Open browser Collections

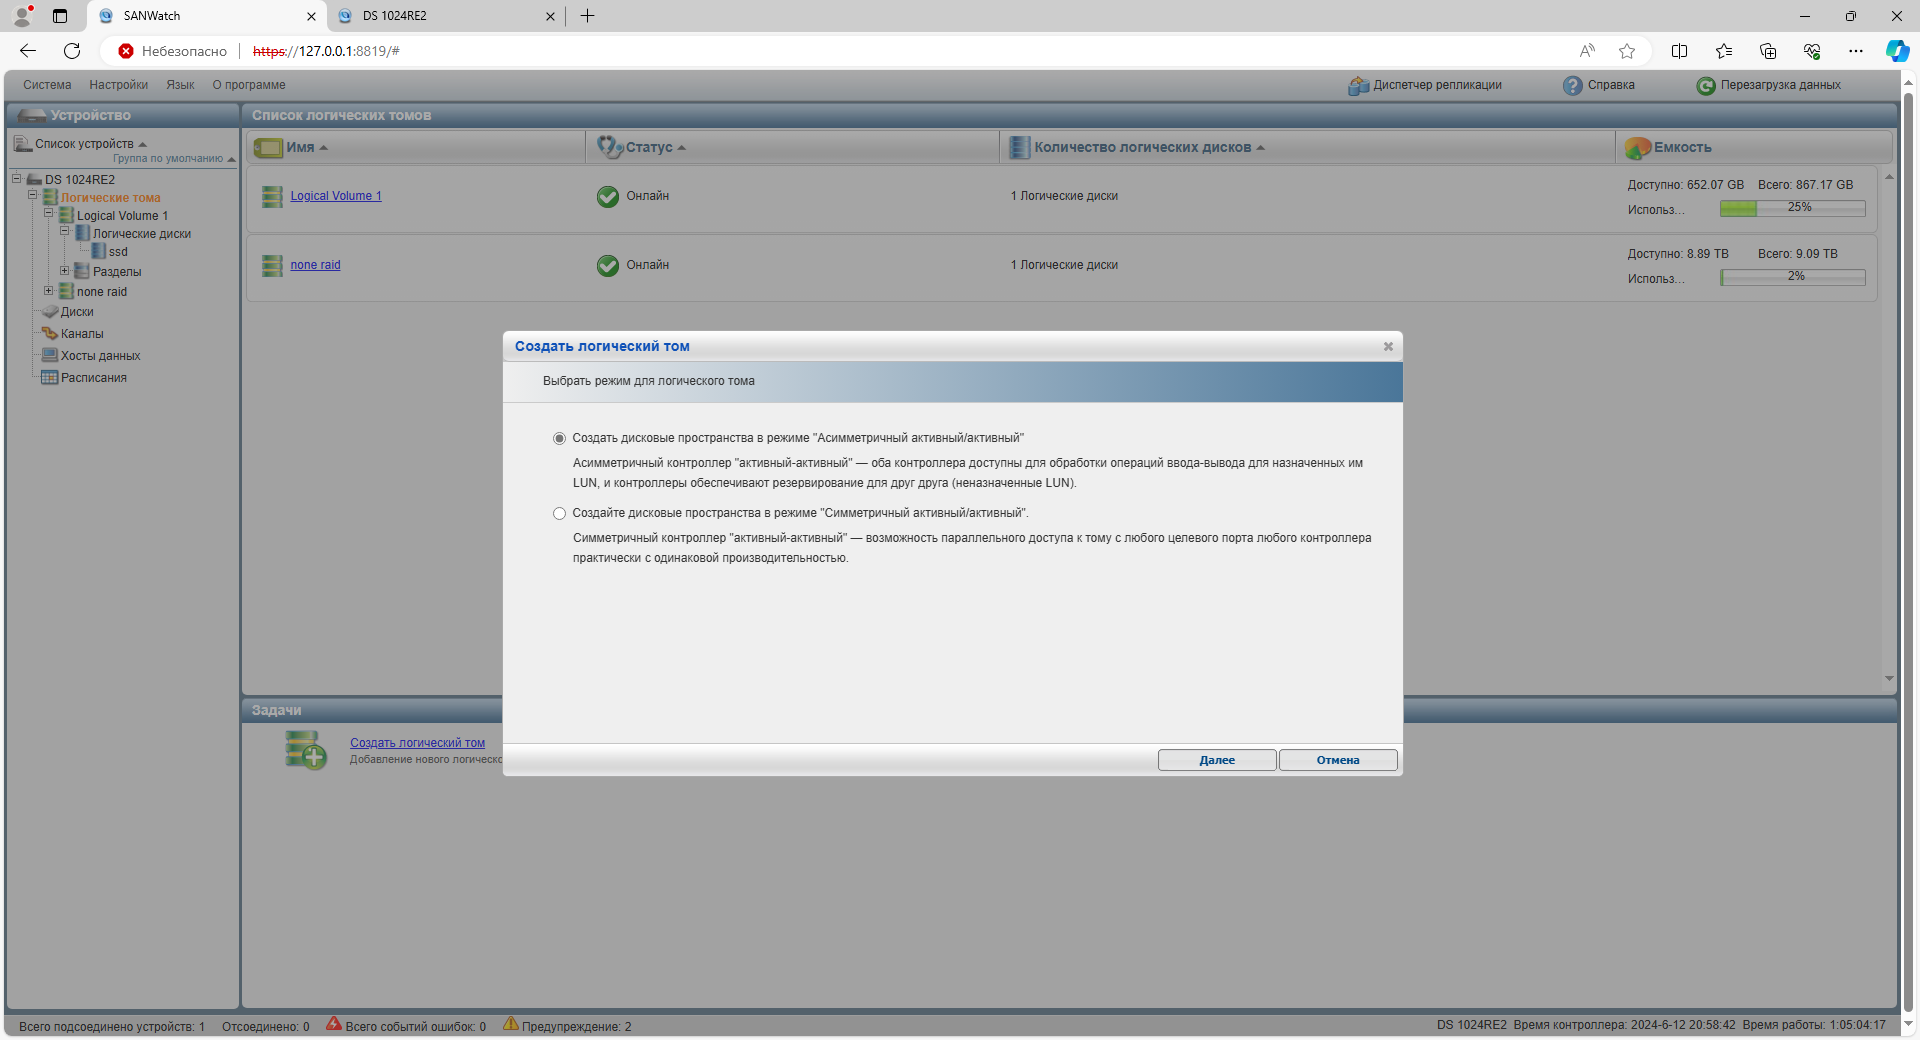[1768, 51]
